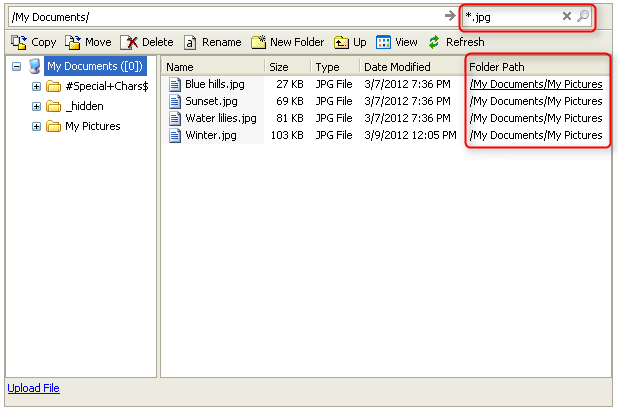Click the Blue hills.jpg file icon

coord(175,84)
